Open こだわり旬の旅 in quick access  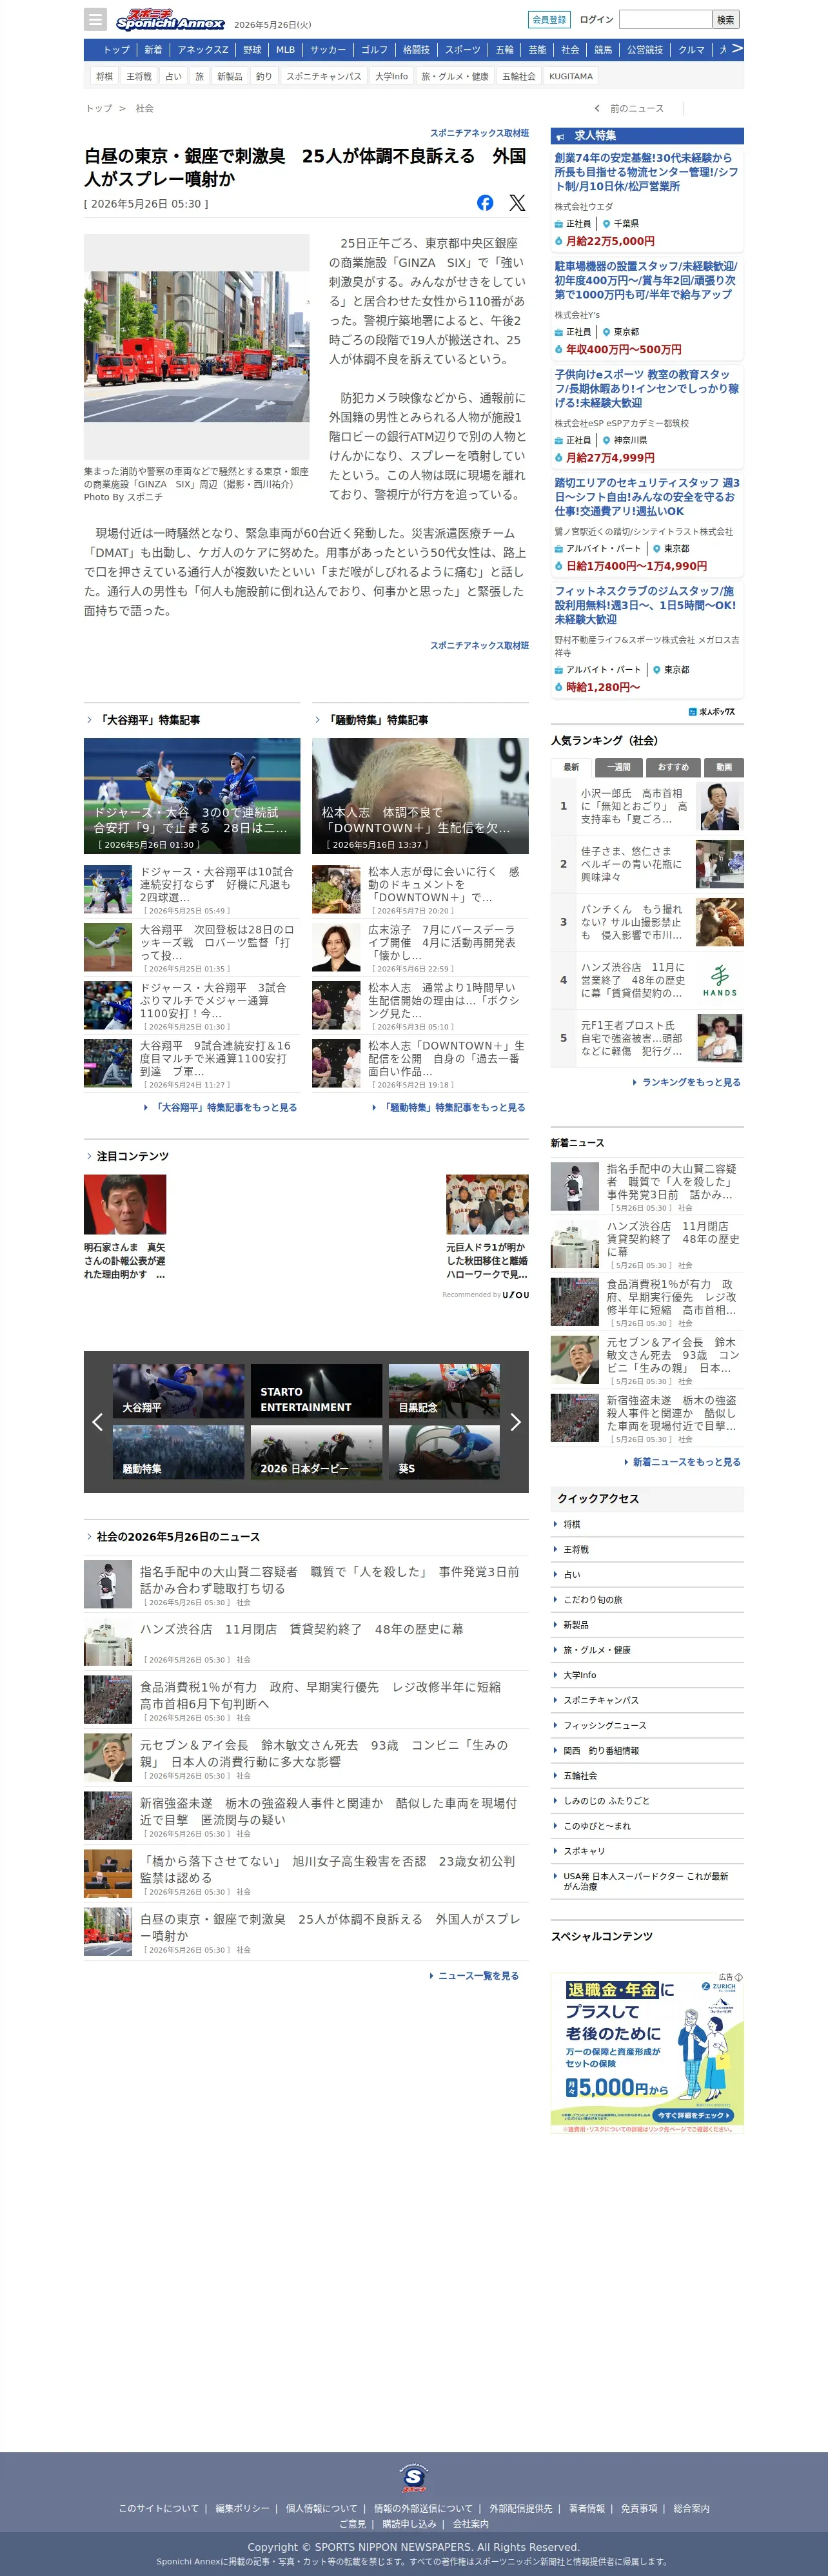[x=592, y=1599]
